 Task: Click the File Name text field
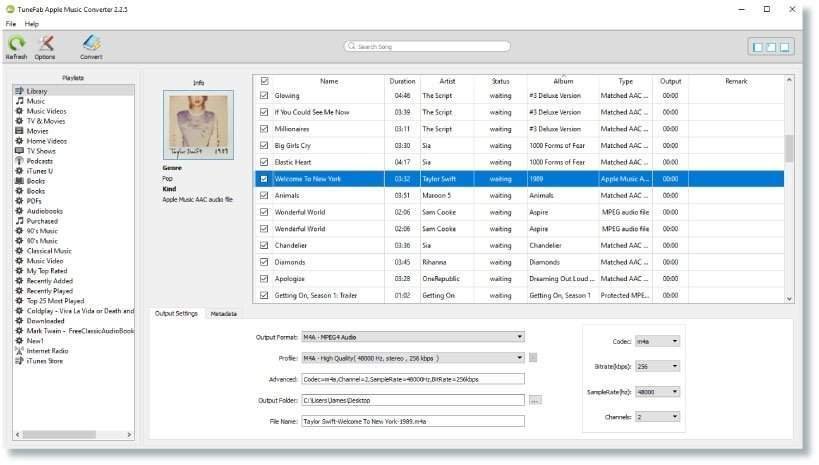(413, 421)
